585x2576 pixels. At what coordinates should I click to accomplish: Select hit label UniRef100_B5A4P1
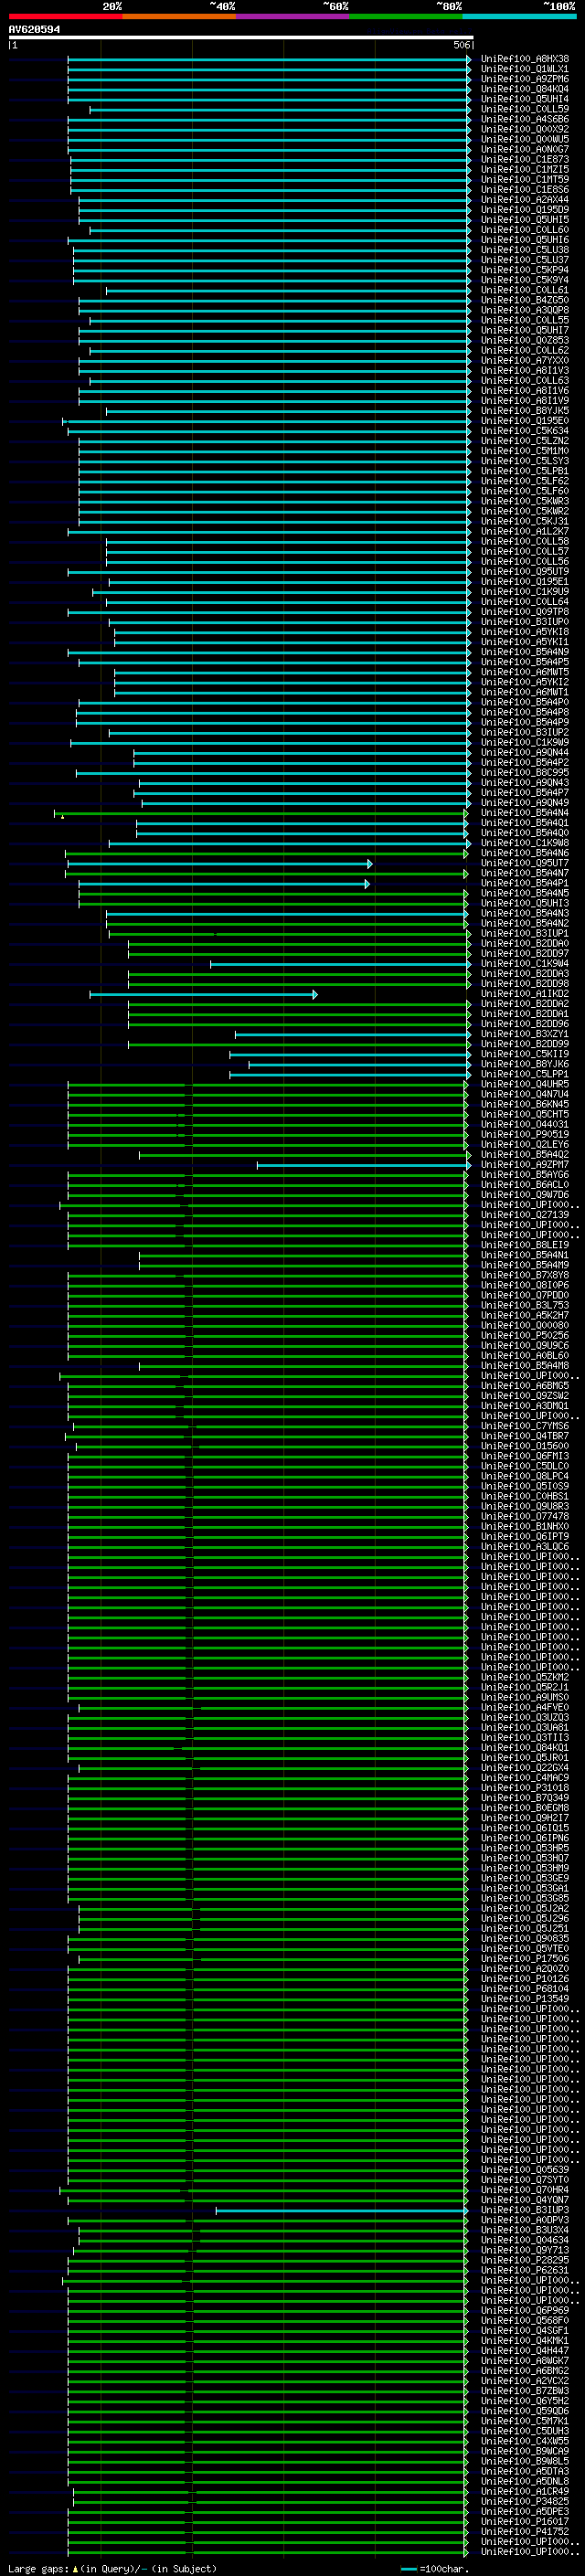(525, 883)
